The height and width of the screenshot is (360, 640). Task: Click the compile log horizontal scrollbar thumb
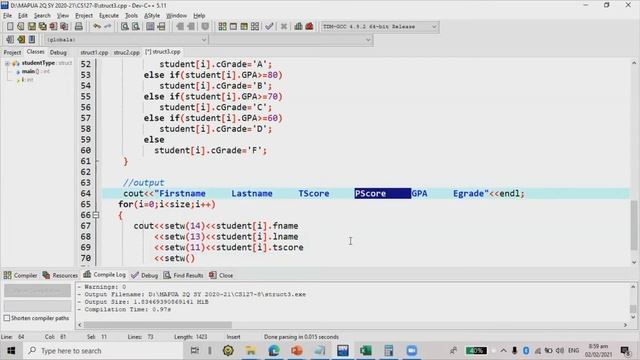click(158, 325)
